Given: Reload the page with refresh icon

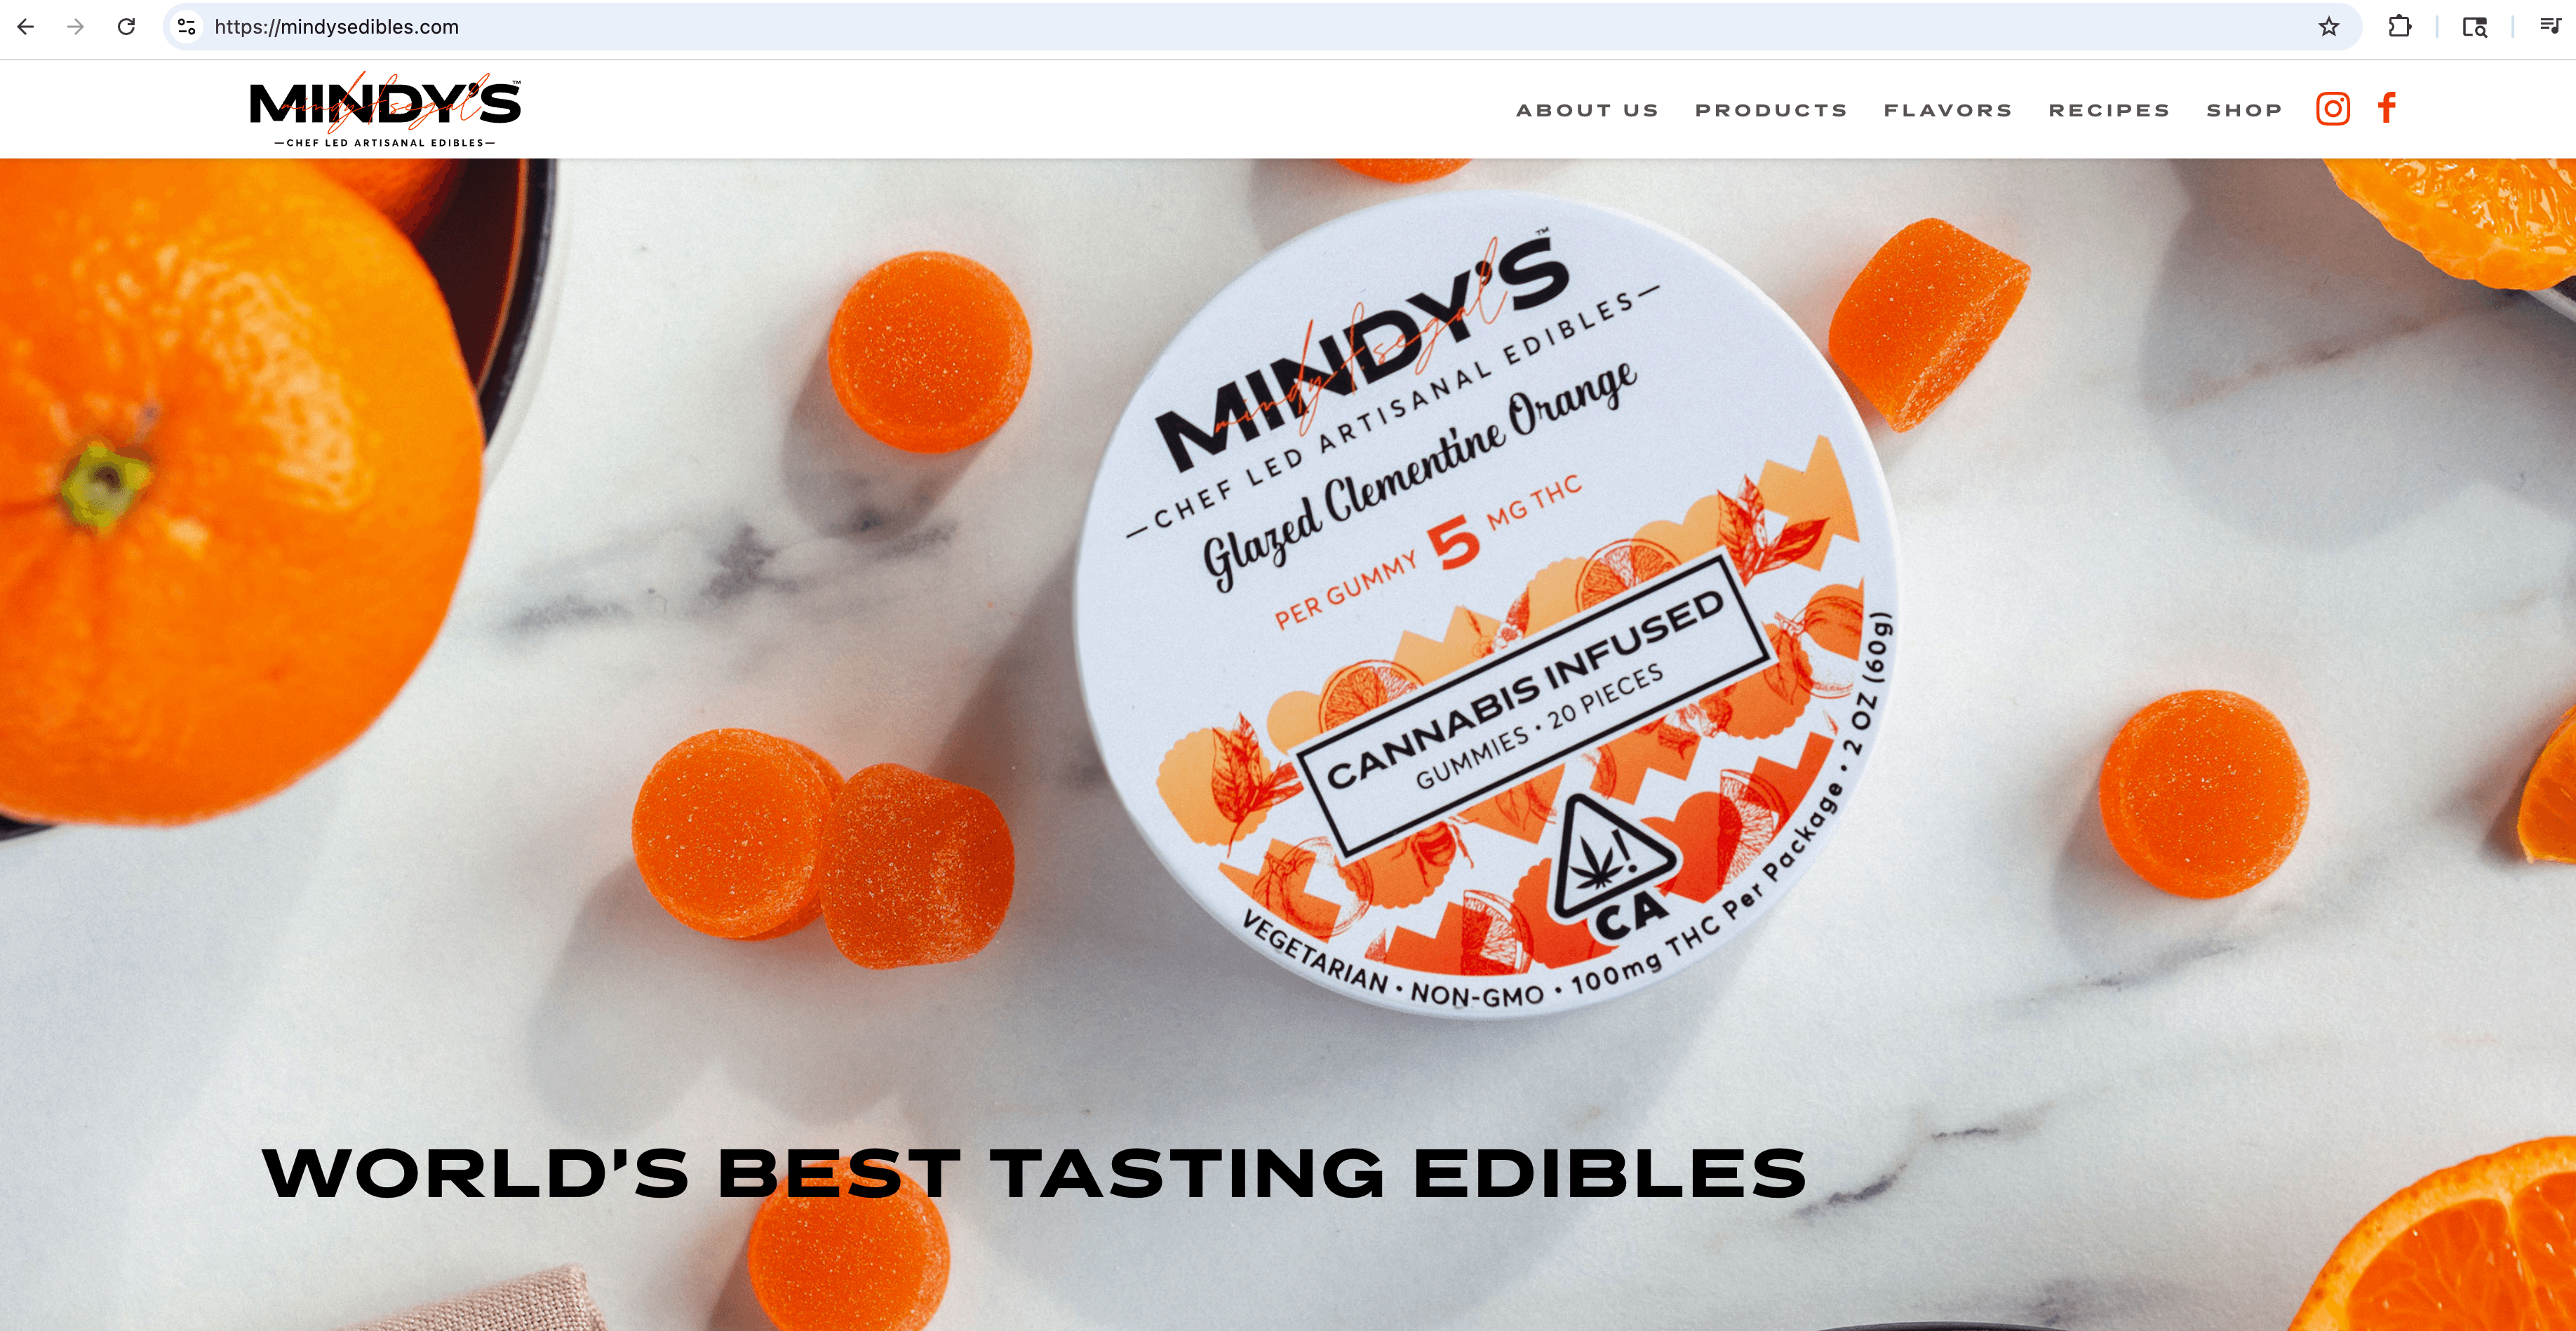Looking at the screenshot, I should click(126, 27).
